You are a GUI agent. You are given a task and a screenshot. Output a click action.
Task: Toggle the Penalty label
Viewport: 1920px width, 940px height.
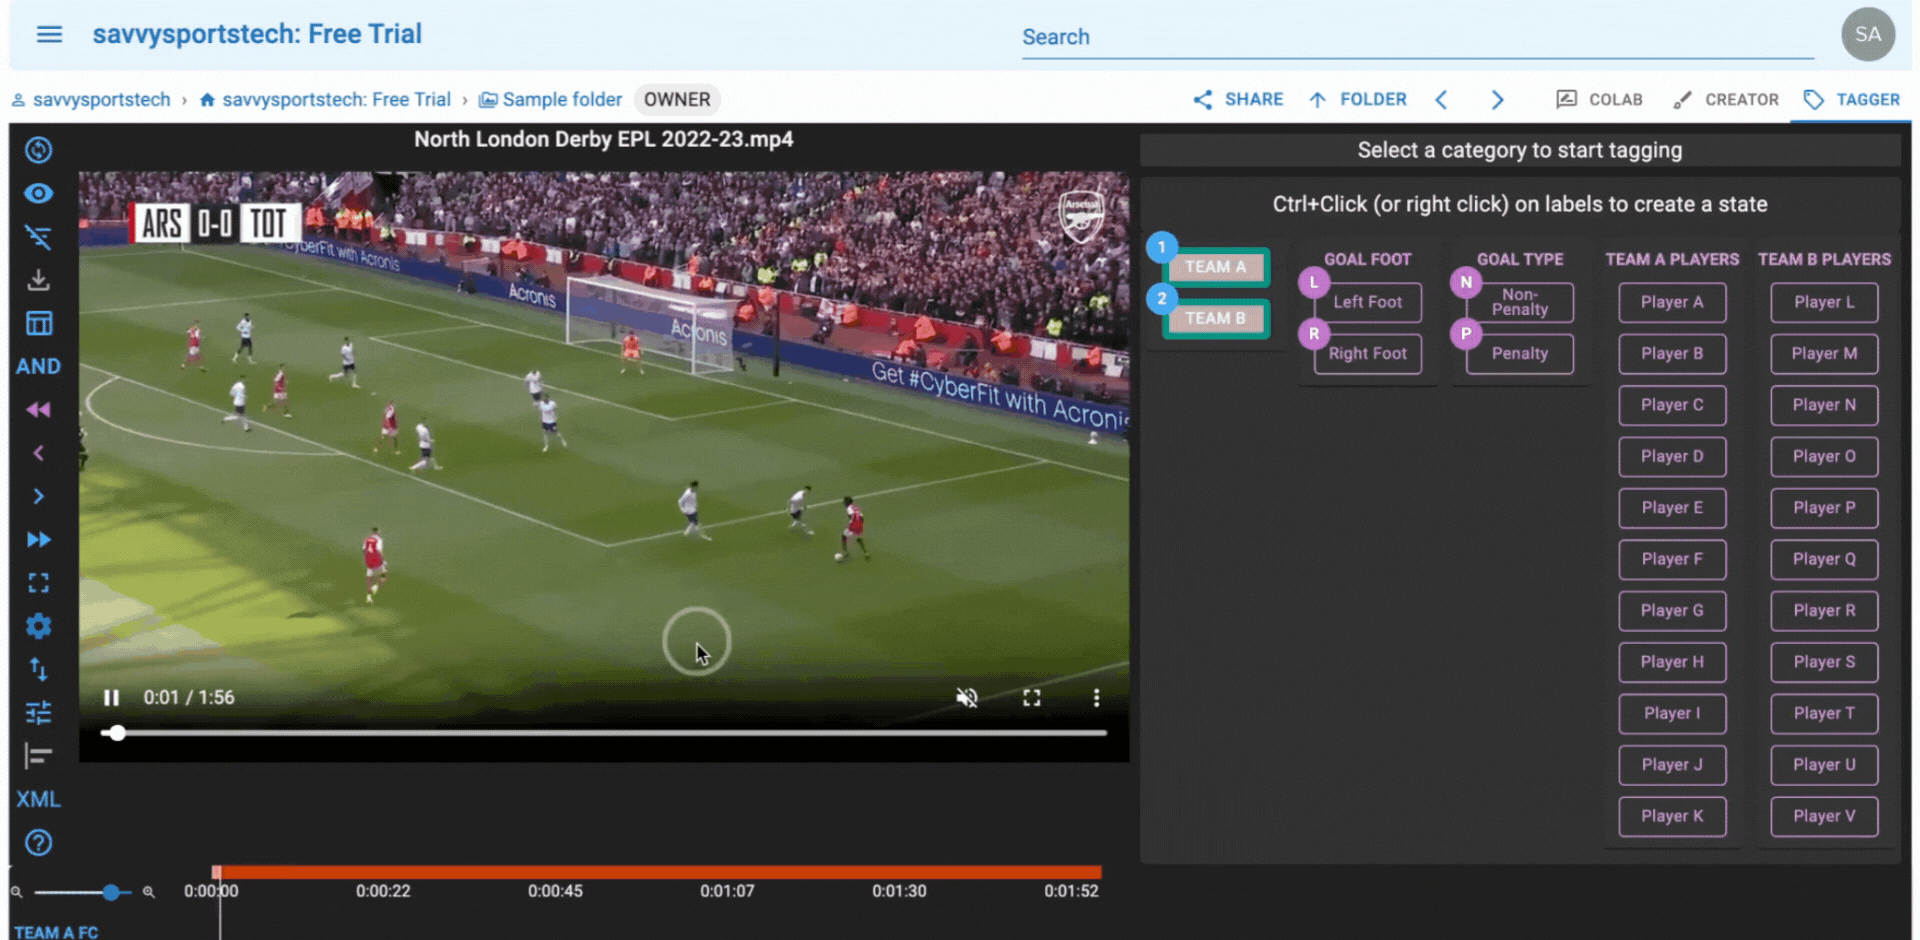click(1519, 354)
